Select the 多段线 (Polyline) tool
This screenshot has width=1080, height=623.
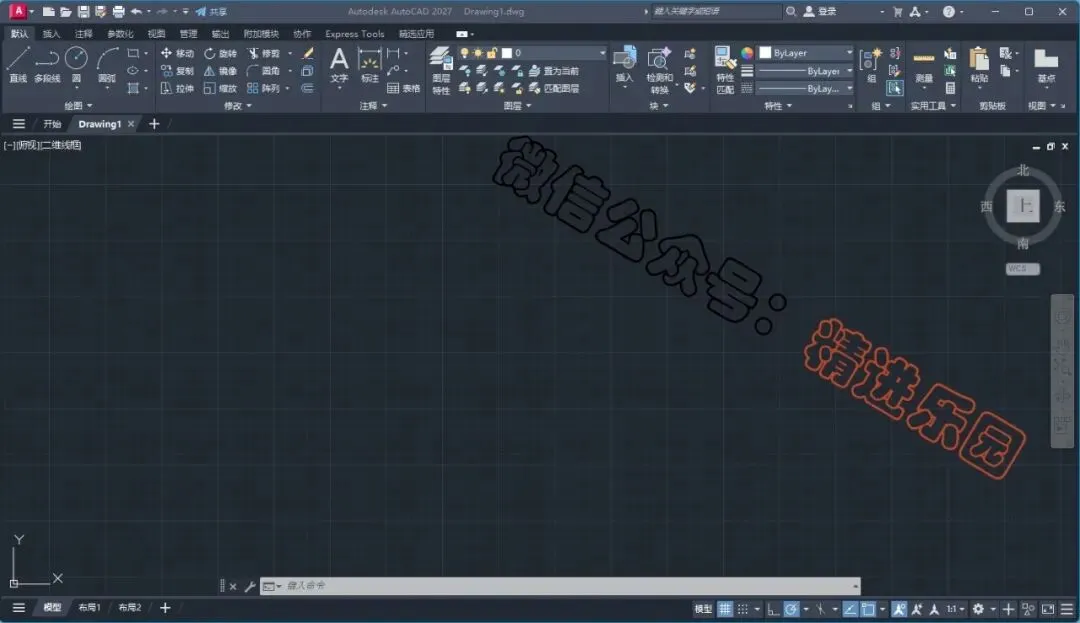[x=47, y=65]
